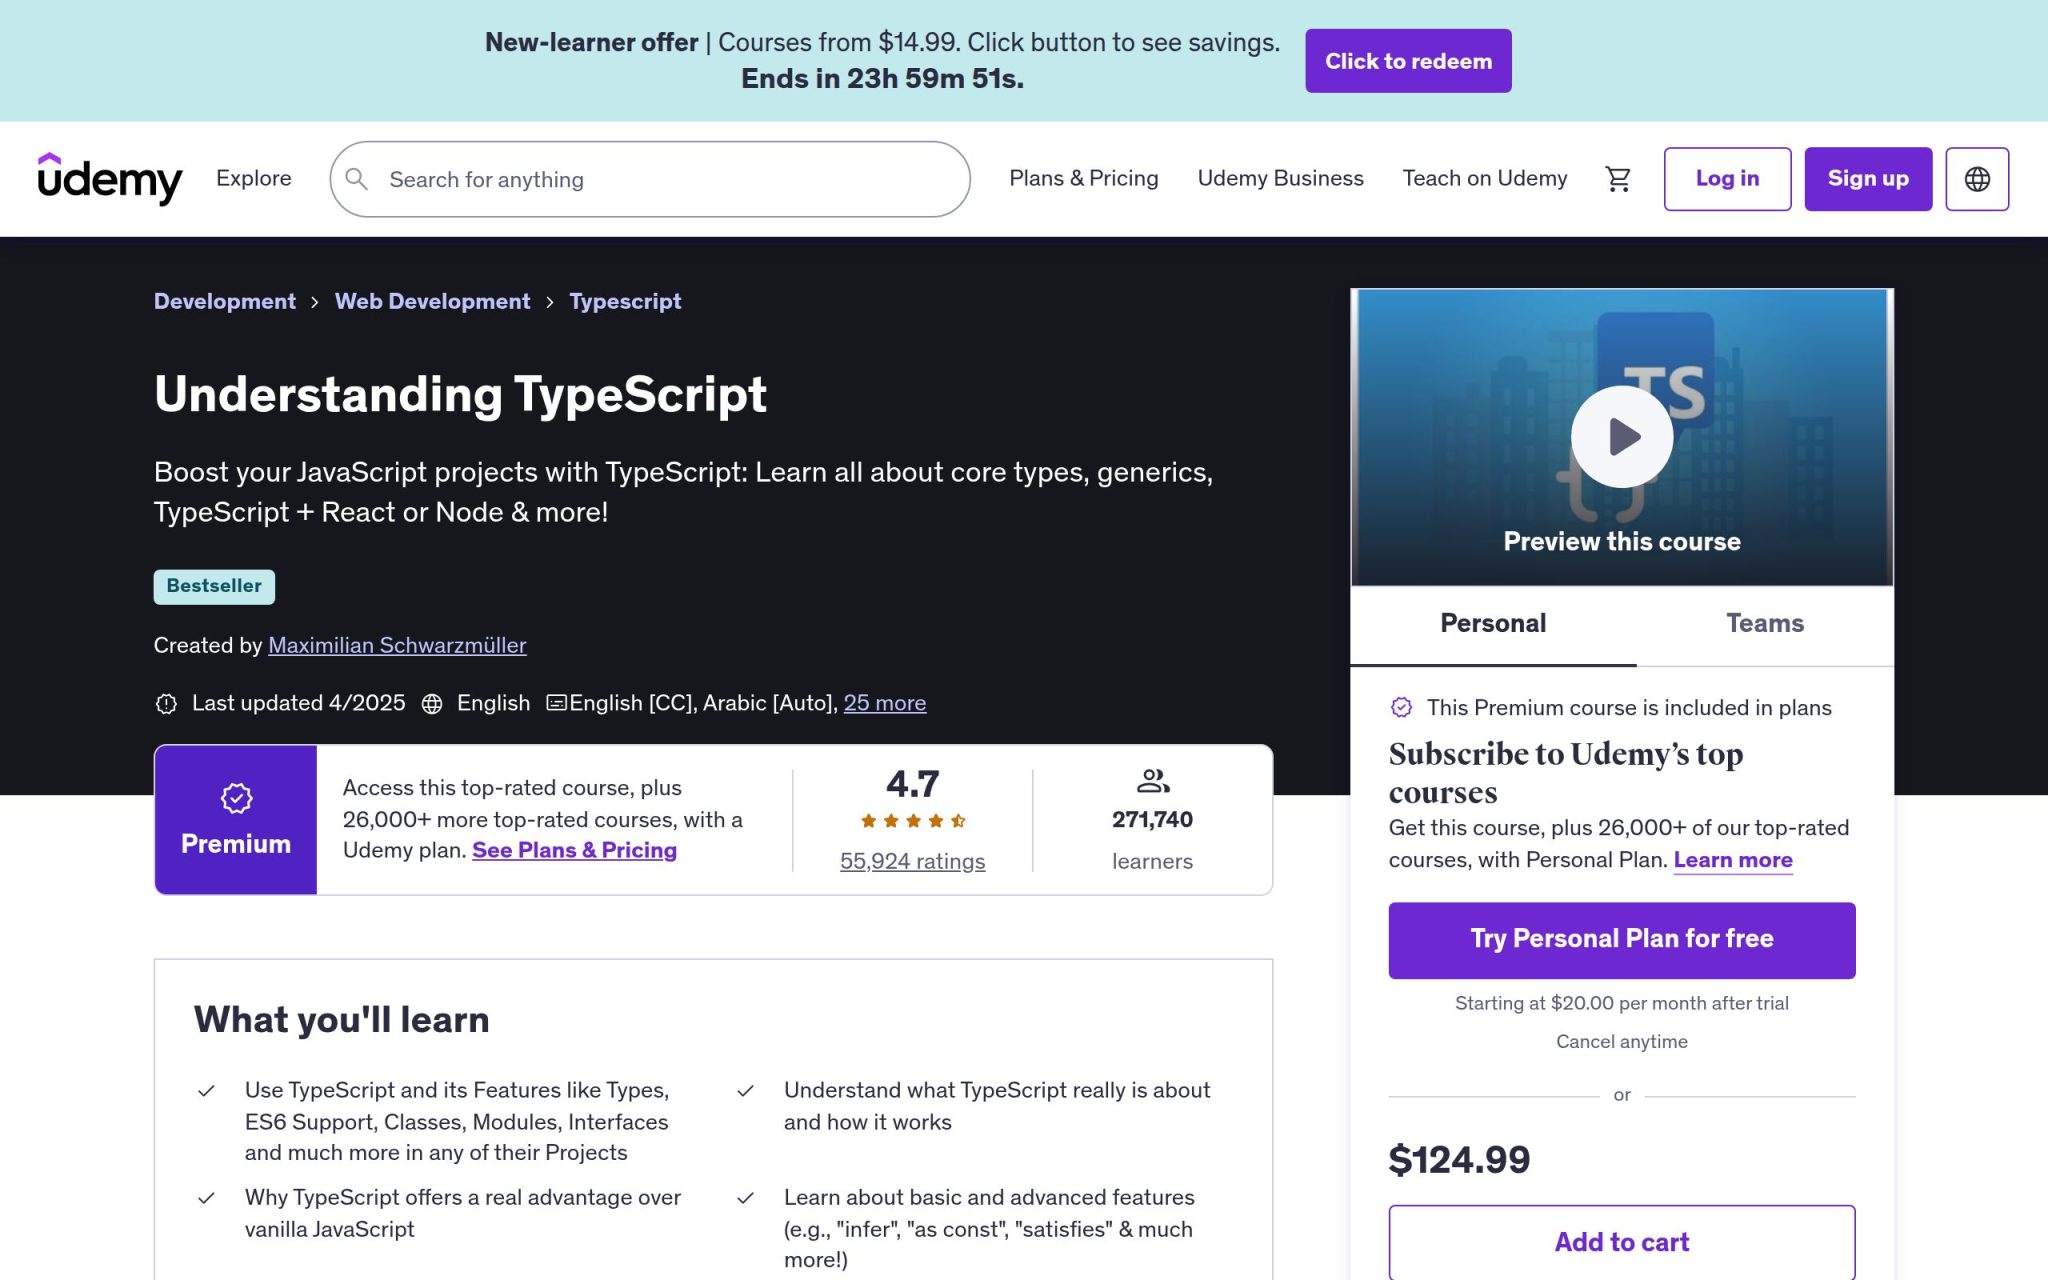Click the Log in button
The width and height of the screenshot is (2048, 1280).
[1727, 179]
